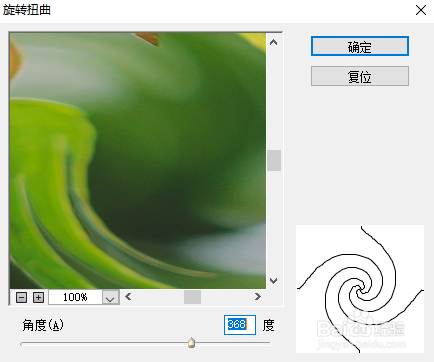The image size is (434, 362).
Task: Zoom in preview with plus icon
Action: coord(39,297)
